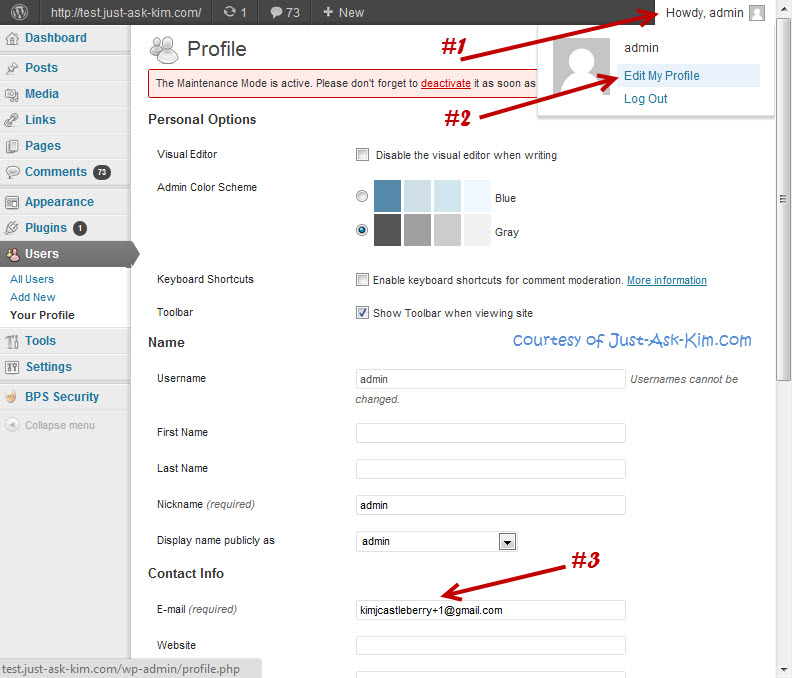Click the Website input field

coord(490,646)
